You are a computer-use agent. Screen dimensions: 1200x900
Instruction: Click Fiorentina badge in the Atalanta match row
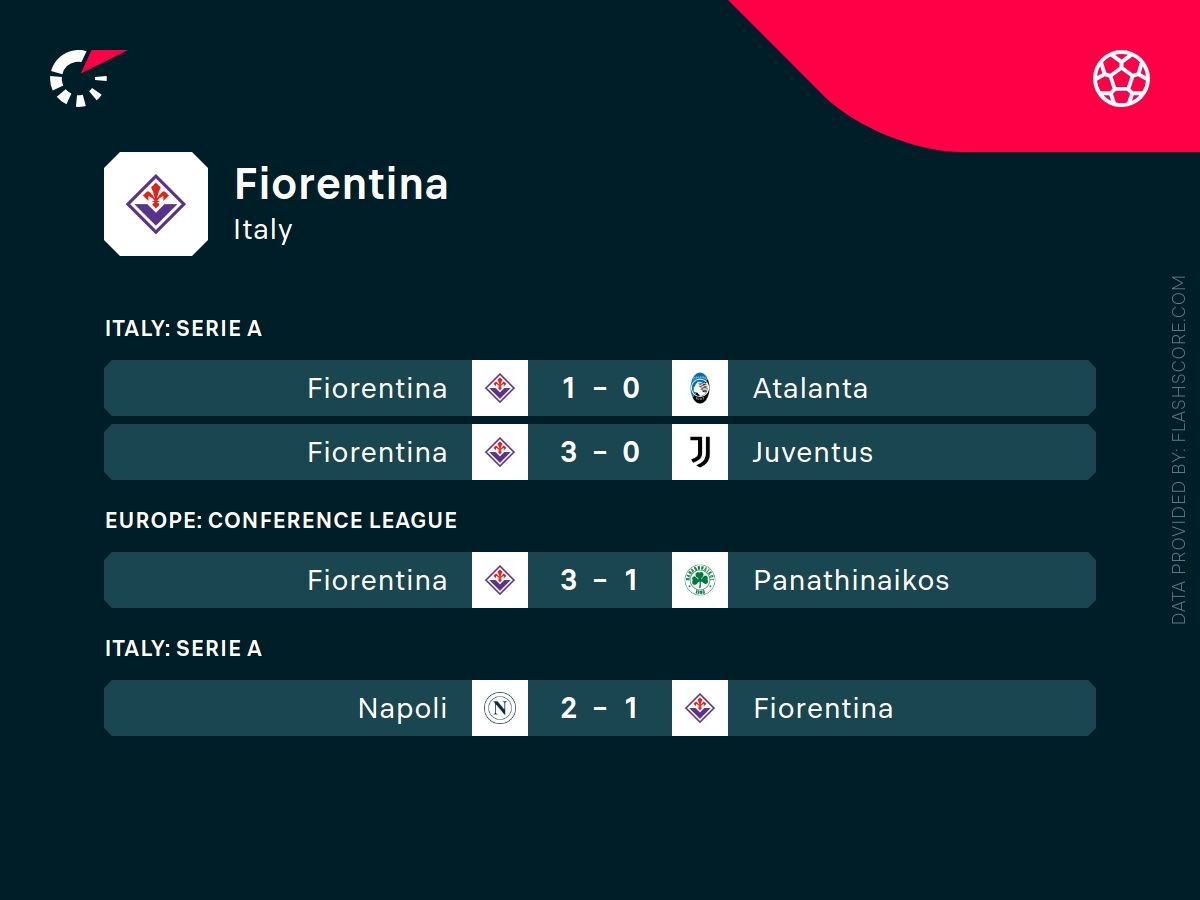500,388
